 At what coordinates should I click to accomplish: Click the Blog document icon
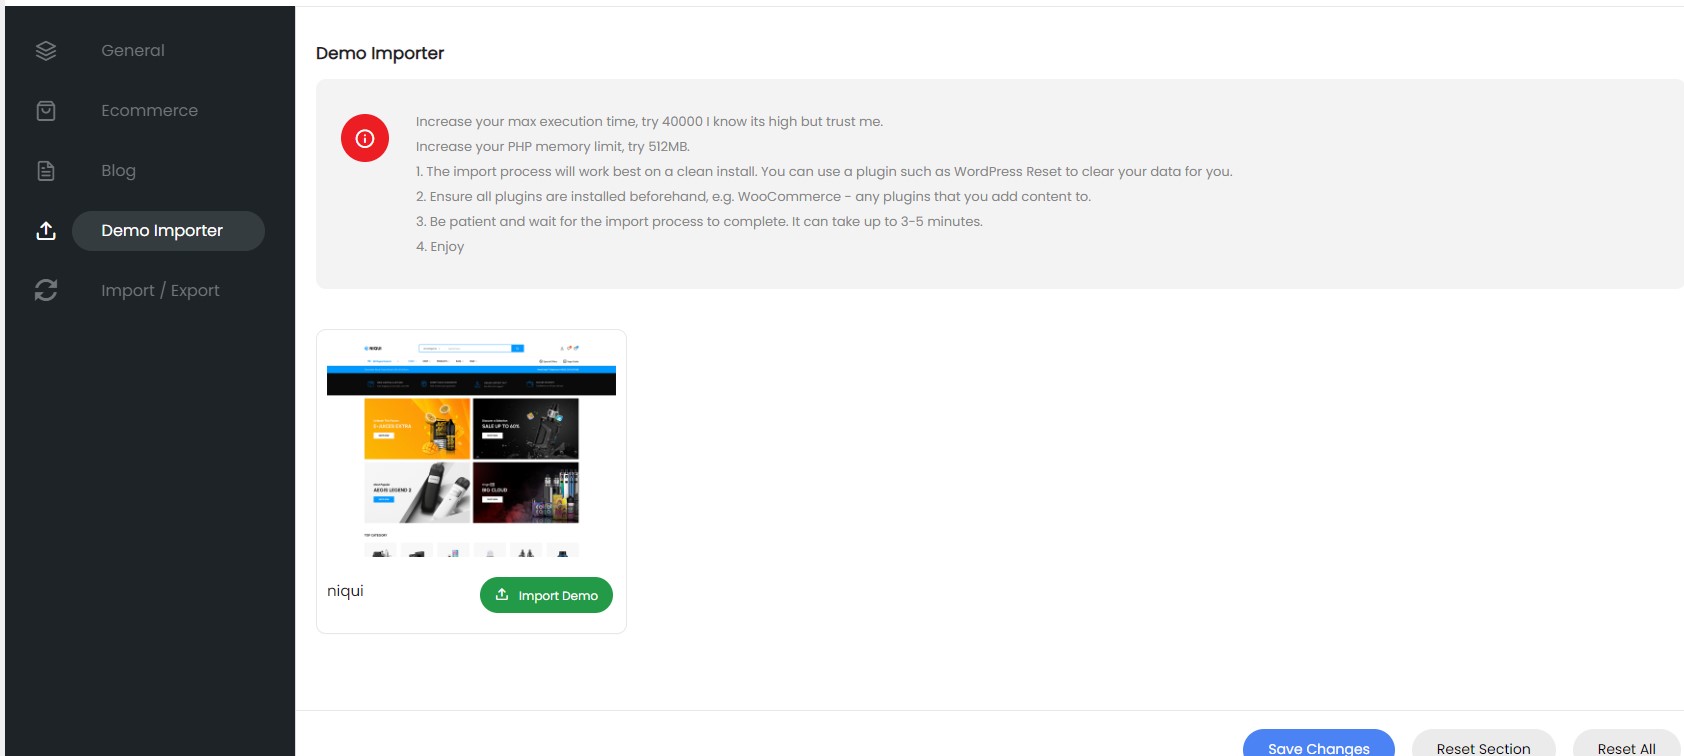[46, 171]
